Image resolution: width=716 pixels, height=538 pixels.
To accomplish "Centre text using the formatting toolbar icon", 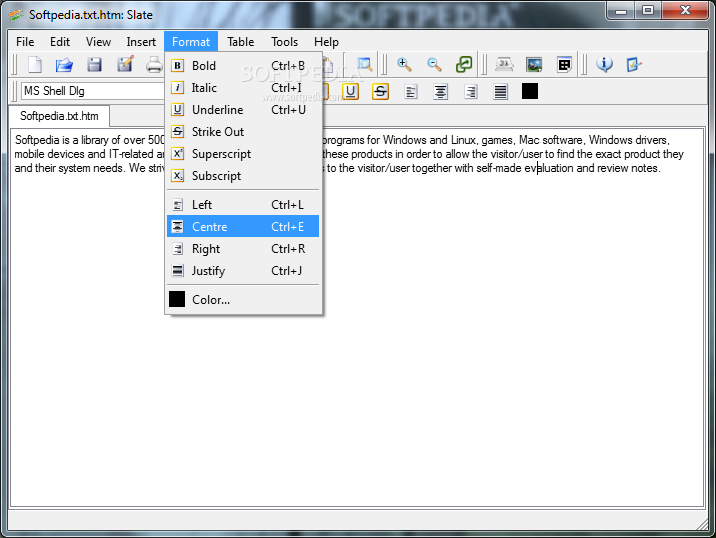I will pos(440,92).
